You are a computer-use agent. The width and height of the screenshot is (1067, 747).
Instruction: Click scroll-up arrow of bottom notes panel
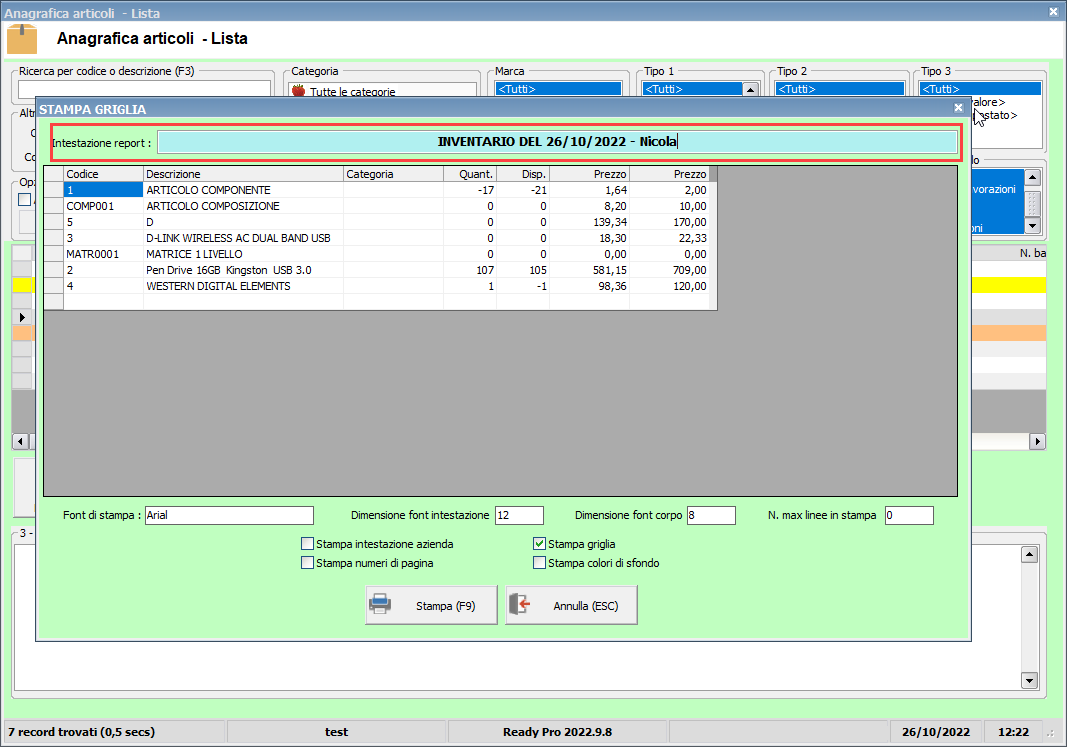pos(1030,555)
